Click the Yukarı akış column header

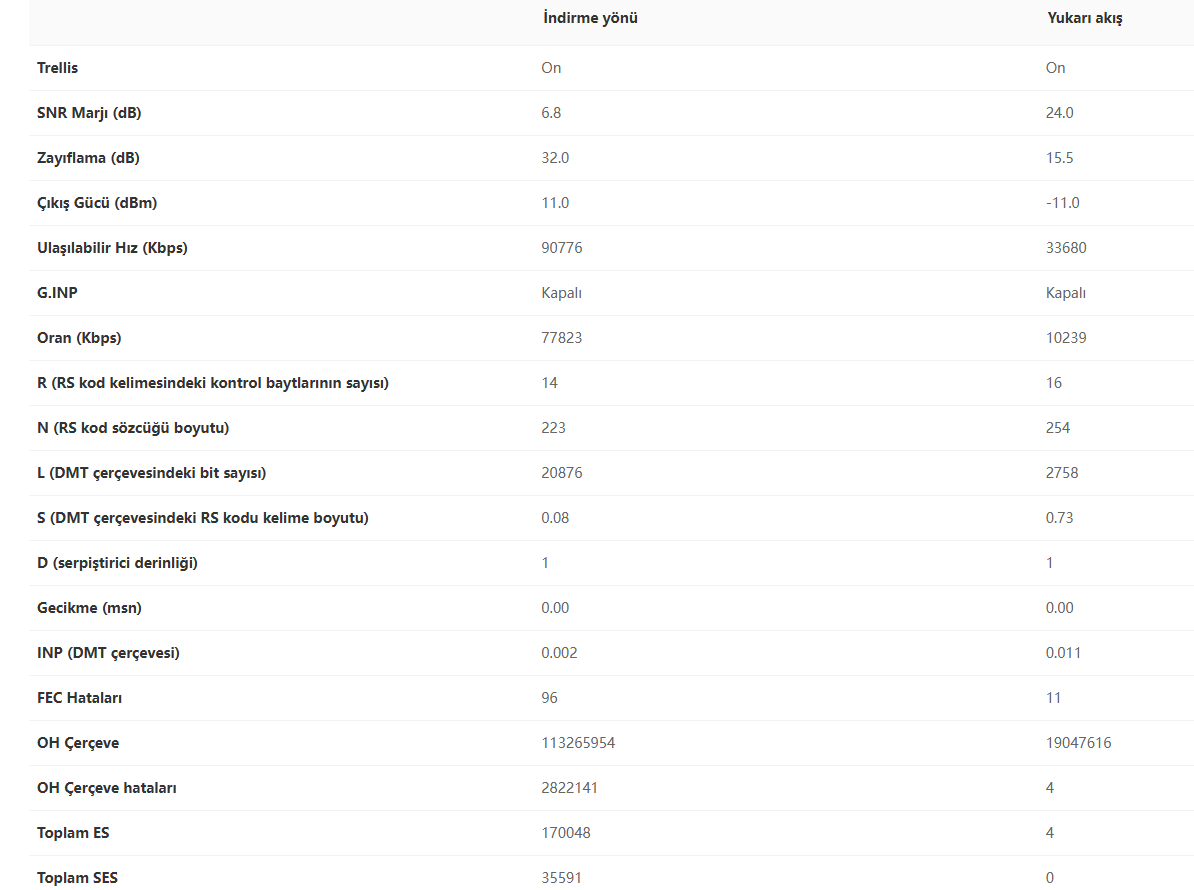[1084, 18]
